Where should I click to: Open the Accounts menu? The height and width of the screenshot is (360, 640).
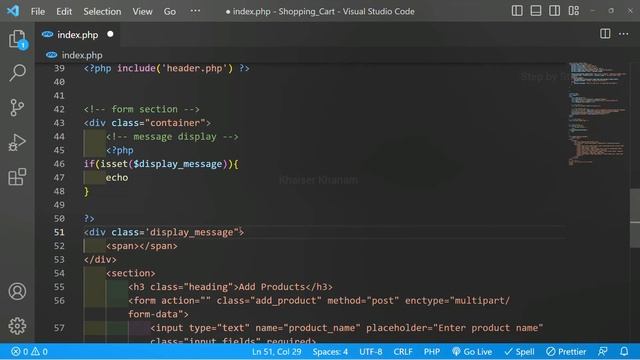click(x=17, y=291)
